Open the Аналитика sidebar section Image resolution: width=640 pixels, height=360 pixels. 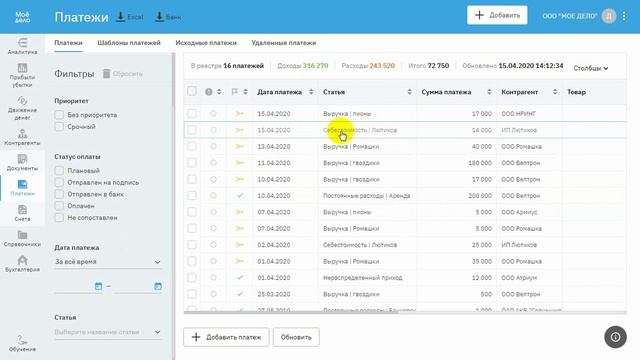pyautogui.click(x=22, y=46)
